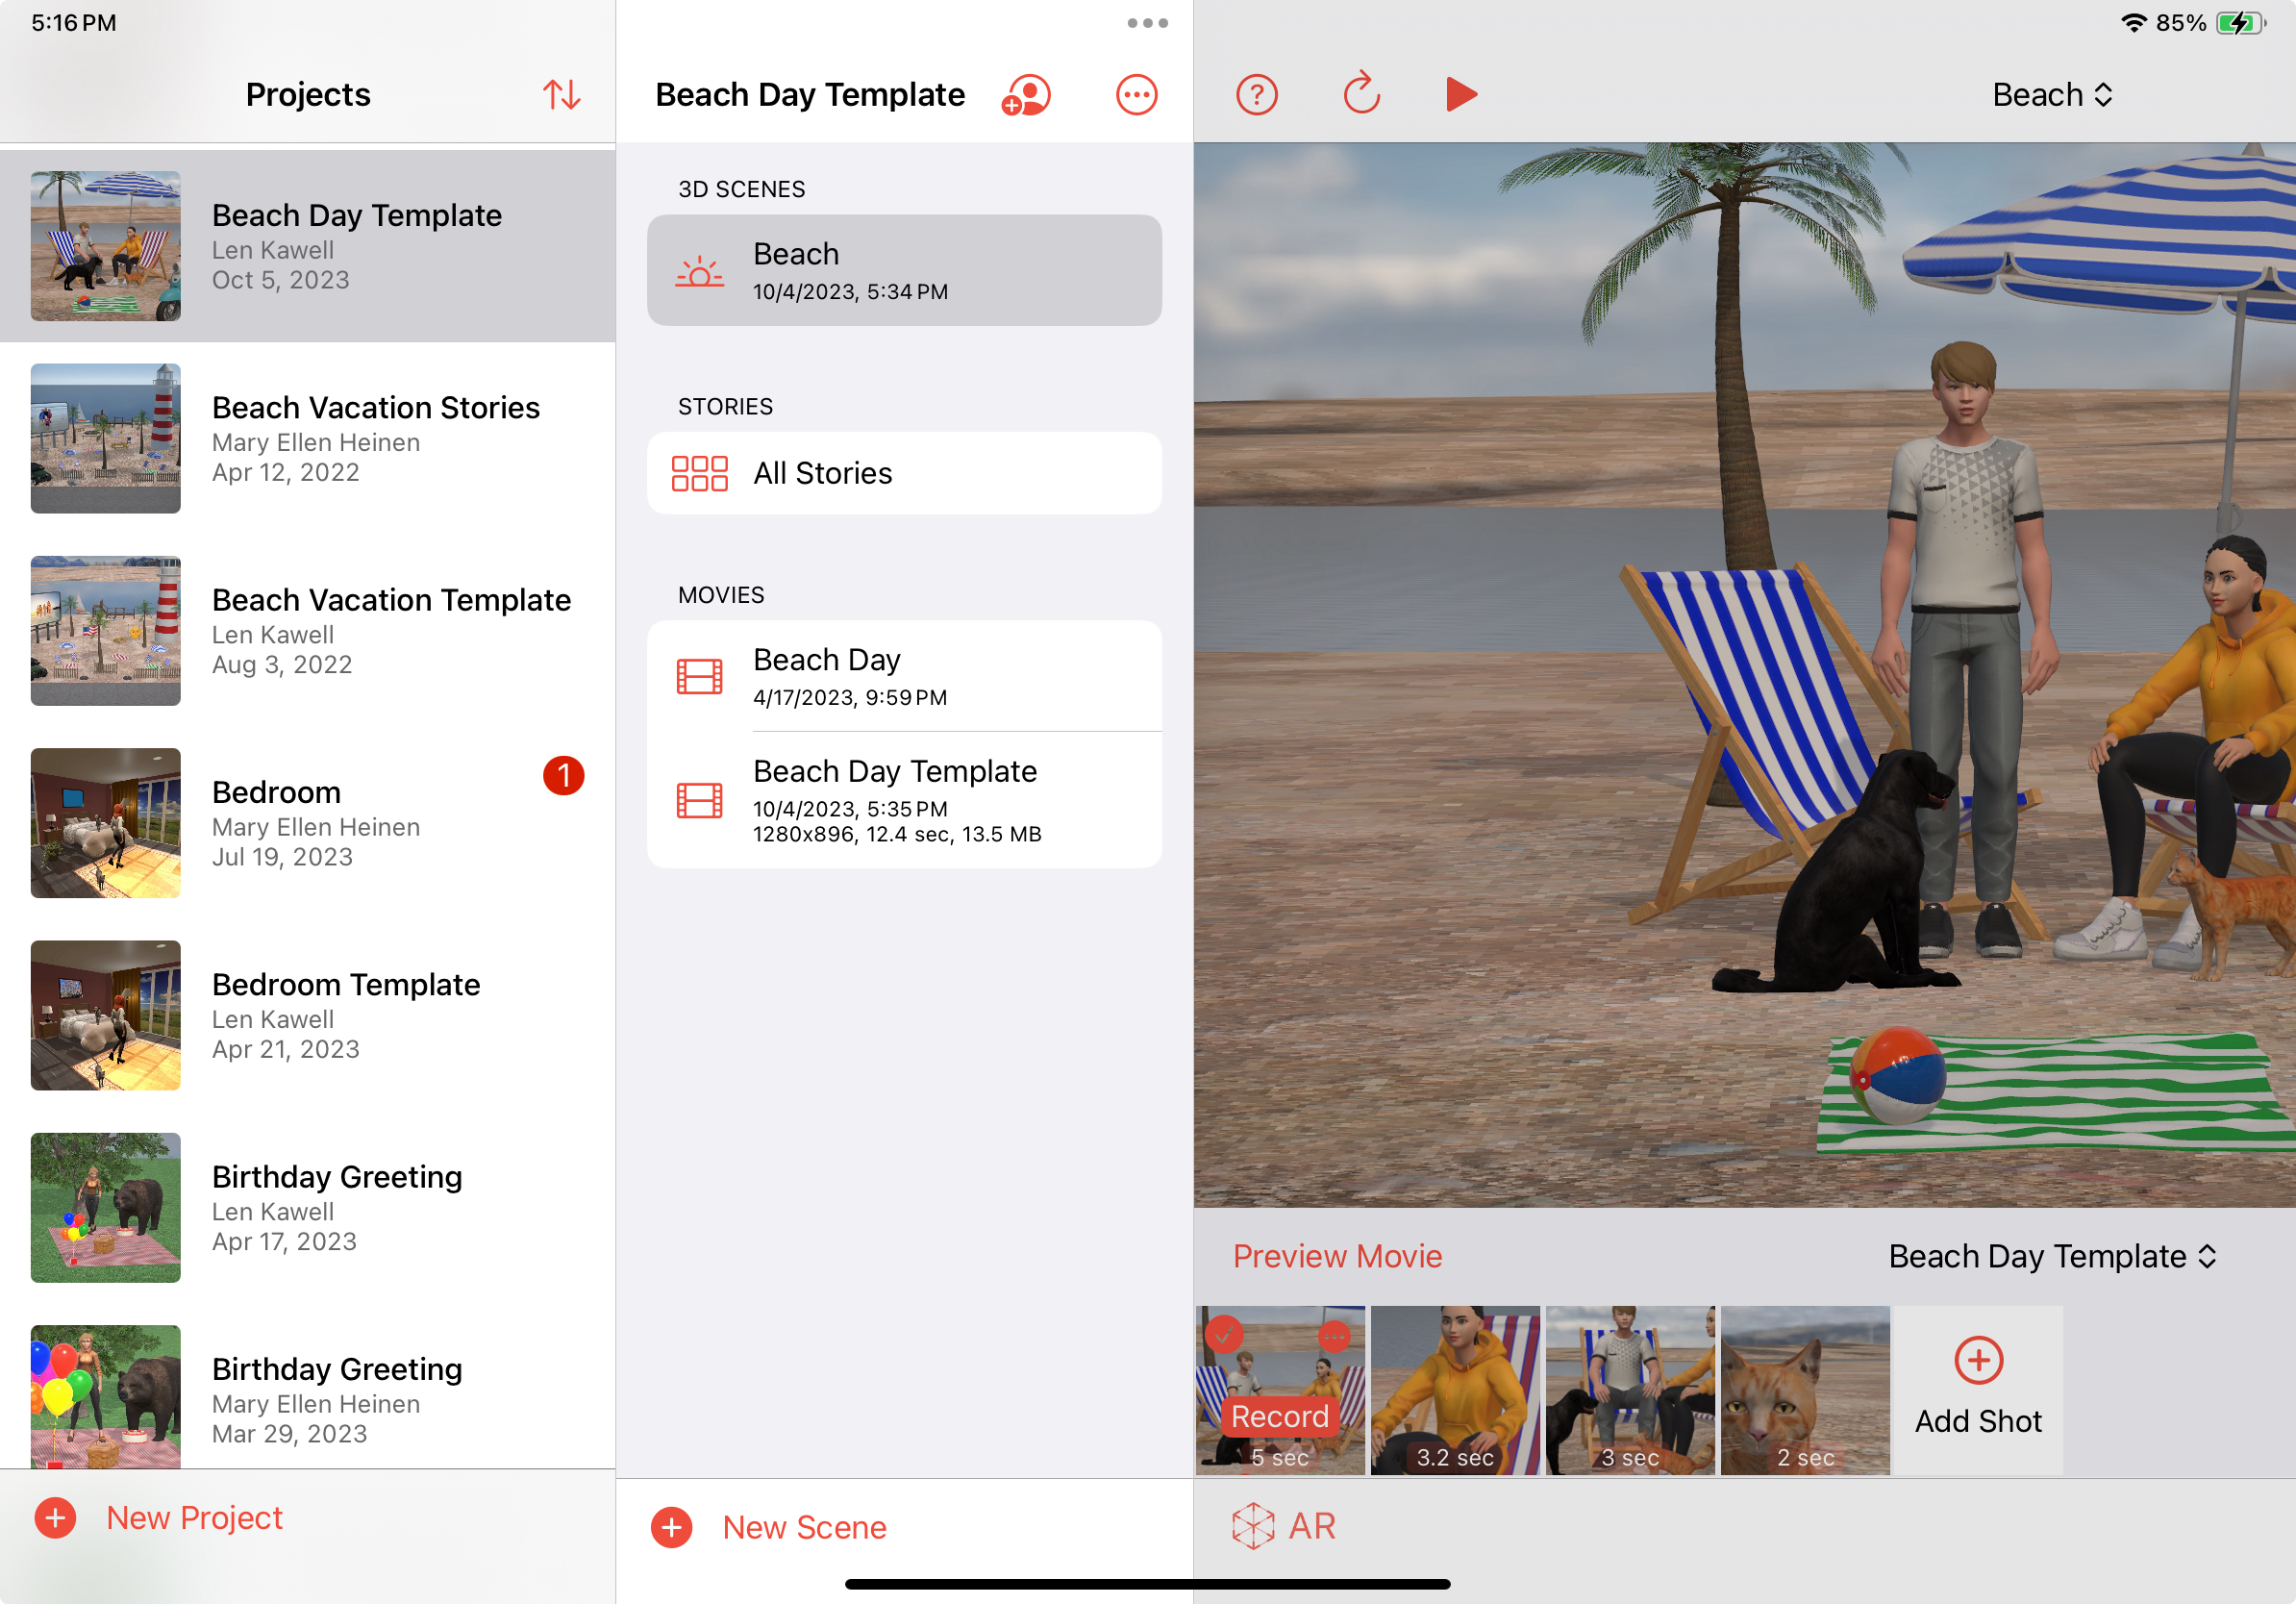The image size is (2296, 1604).
Task: Tap the battery indicator in the status bar
Action: click(2240, 23)
